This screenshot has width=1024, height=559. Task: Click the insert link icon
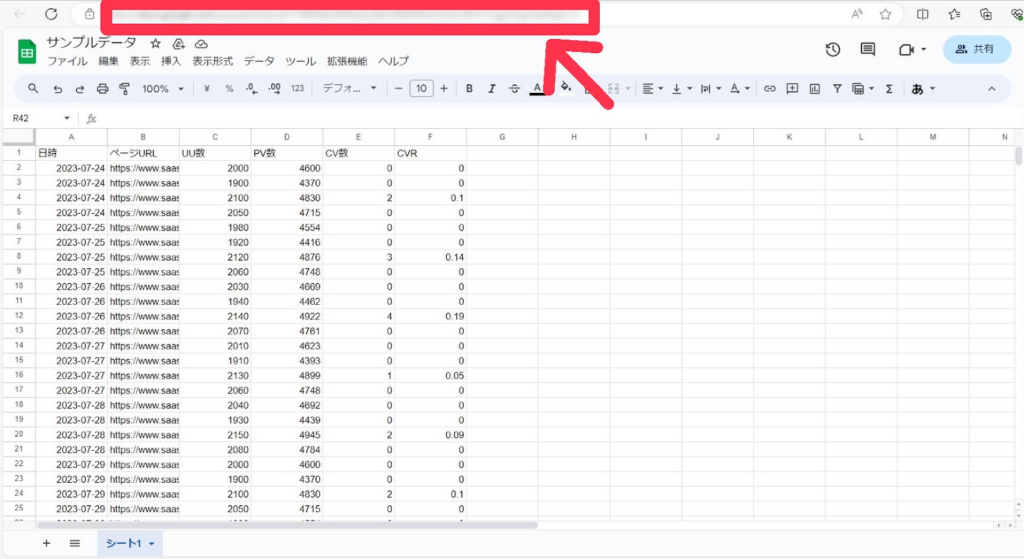point(770,89)
